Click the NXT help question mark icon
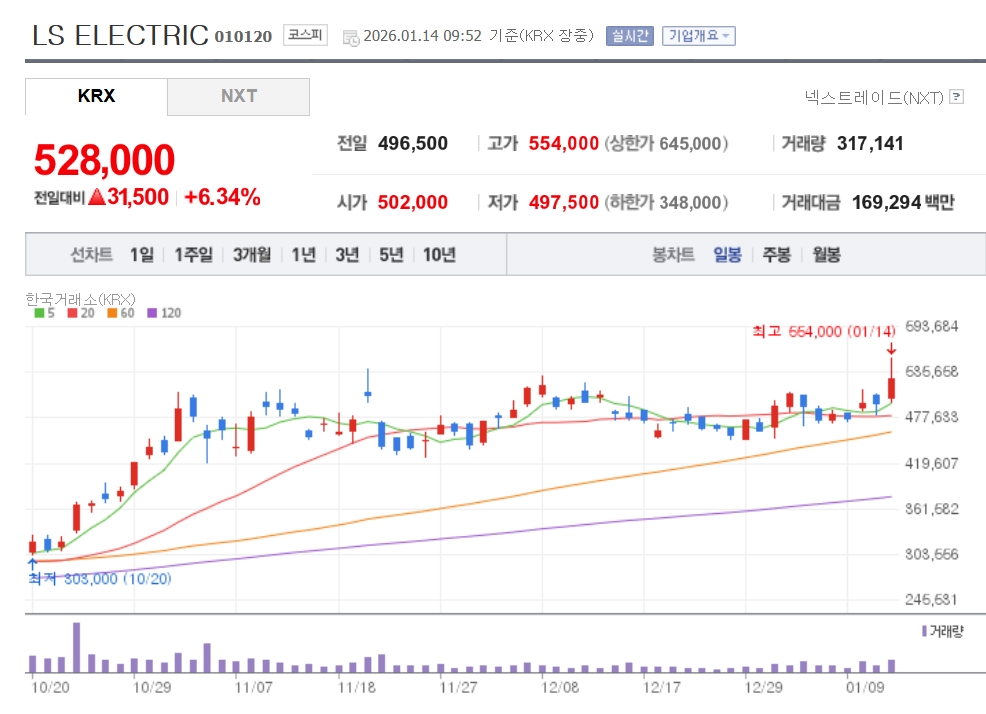Viewport: 986px width, 714px height. point(956,97)
